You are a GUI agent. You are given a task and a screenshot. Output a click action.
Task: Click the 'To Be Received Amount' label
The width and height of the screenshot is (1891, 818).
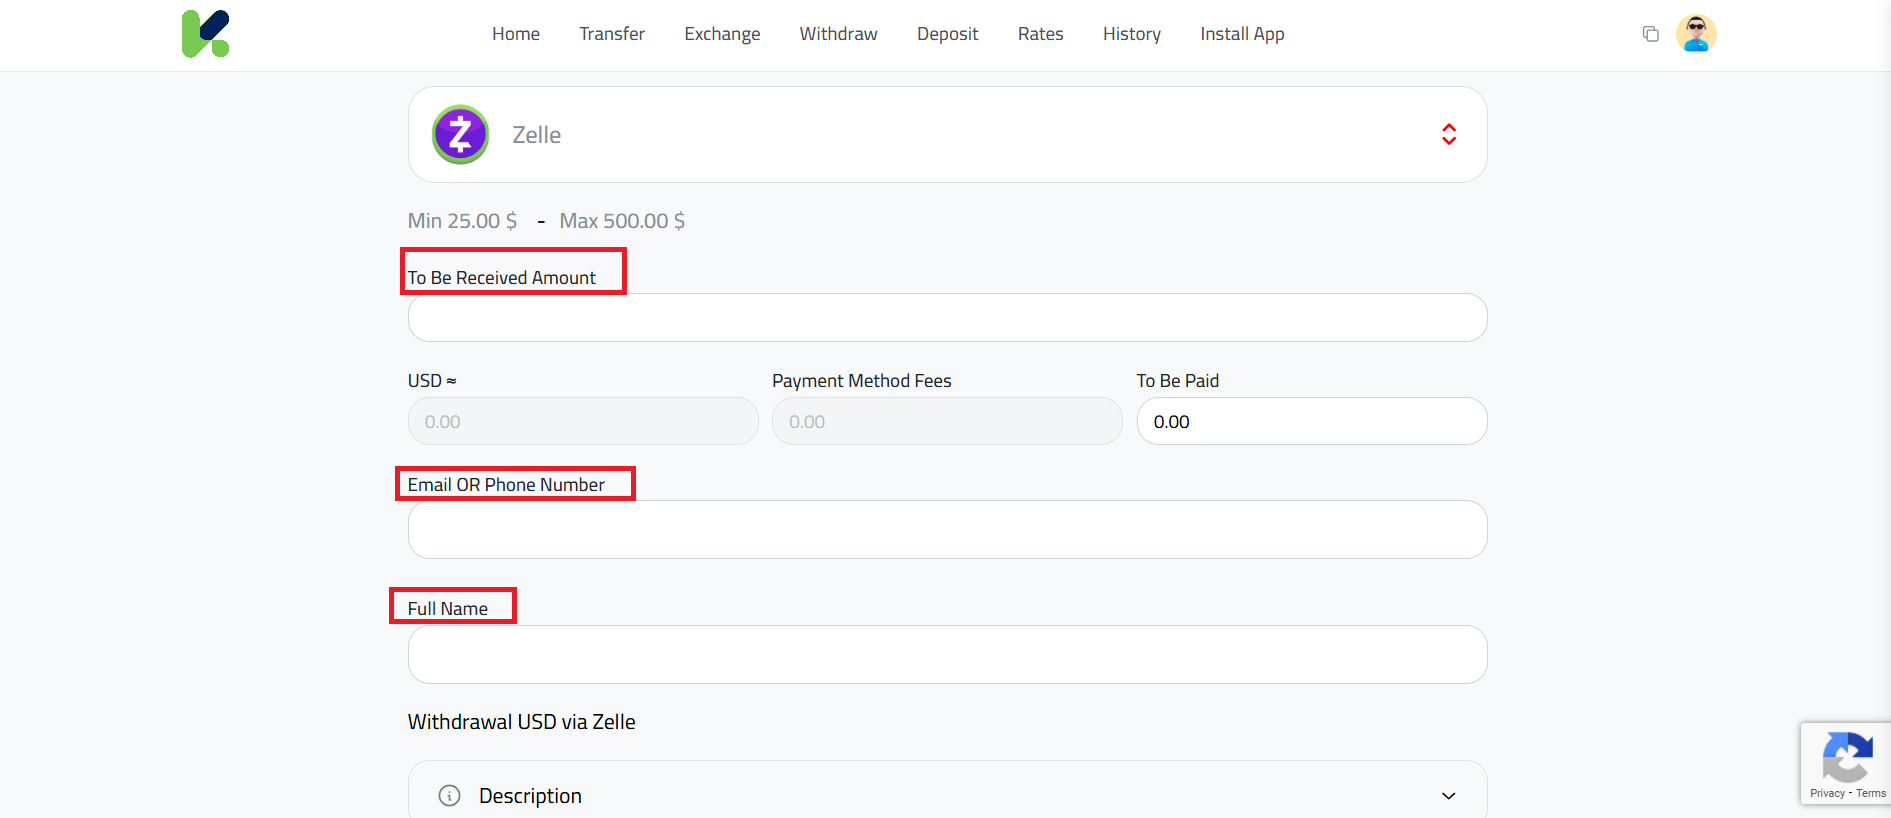[501, 278]
